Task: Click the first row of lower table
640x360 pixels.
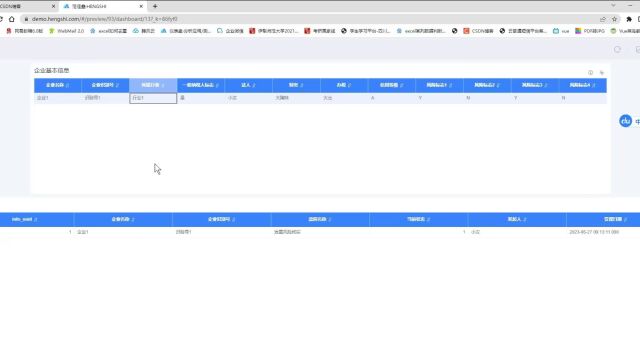Action: [320, 232]
